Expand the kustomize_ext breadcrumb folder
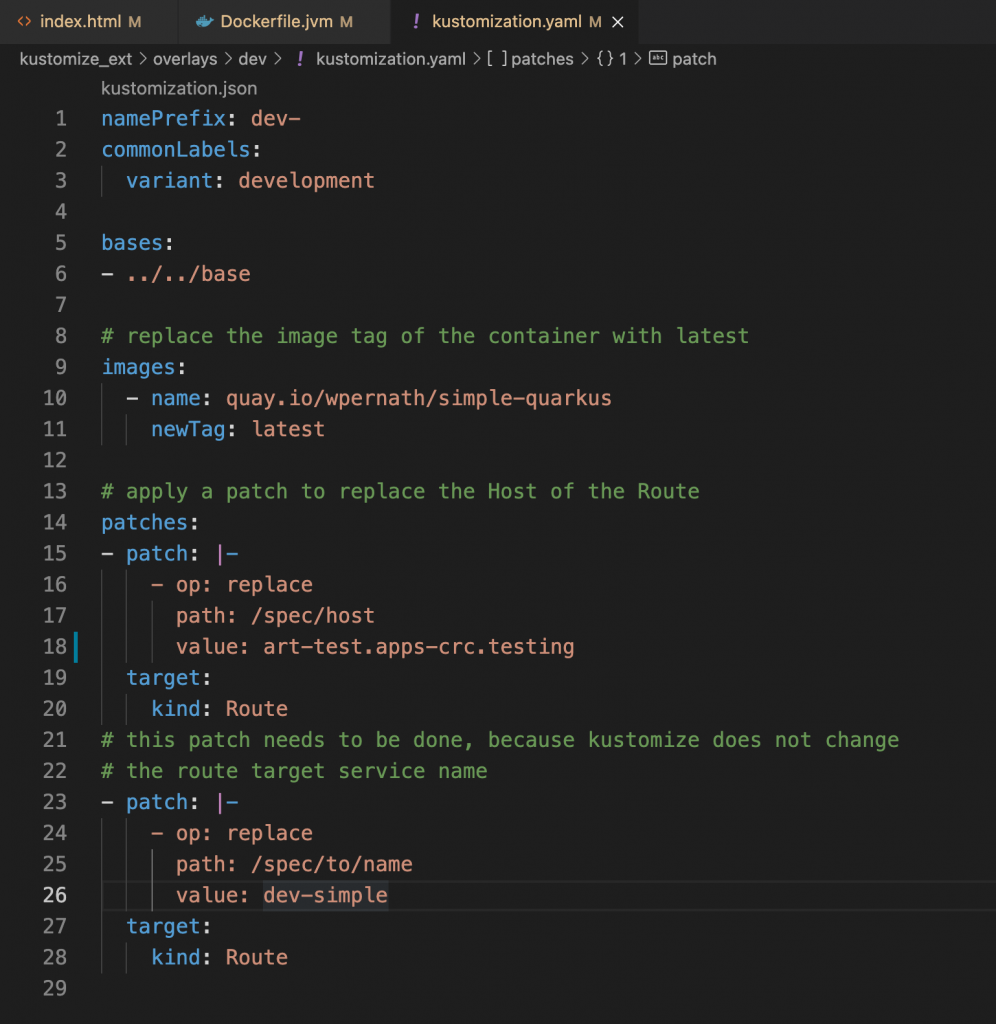Viewport: 996px width, 1024px height. pos(74,59)
